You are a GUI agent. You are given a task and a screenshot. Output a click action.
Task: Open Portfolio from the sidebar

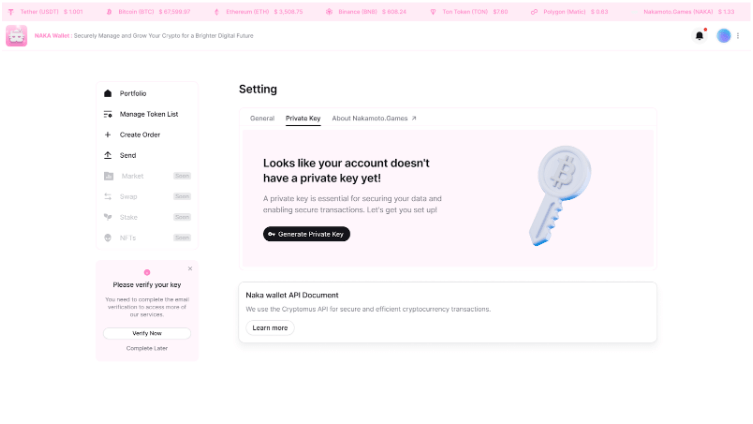point(133,93)
